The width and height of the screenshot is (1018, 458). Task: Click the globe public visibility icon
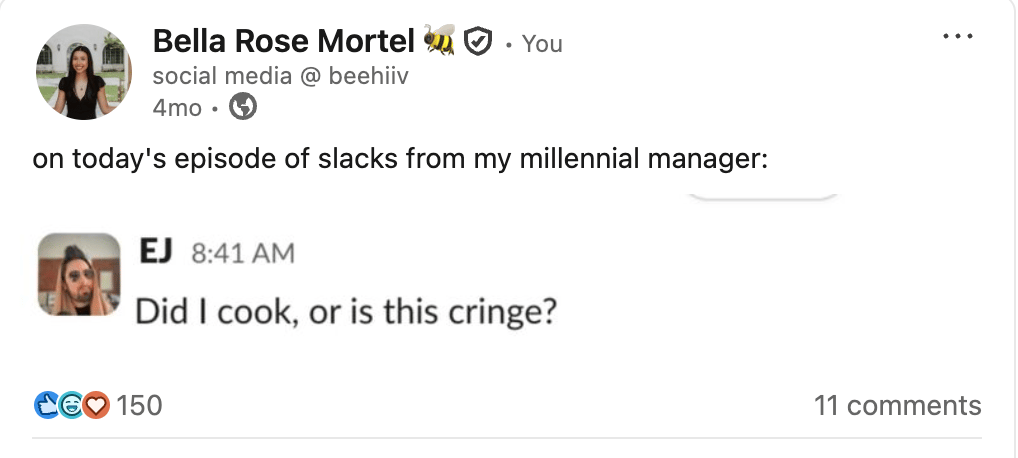(243, 107)
